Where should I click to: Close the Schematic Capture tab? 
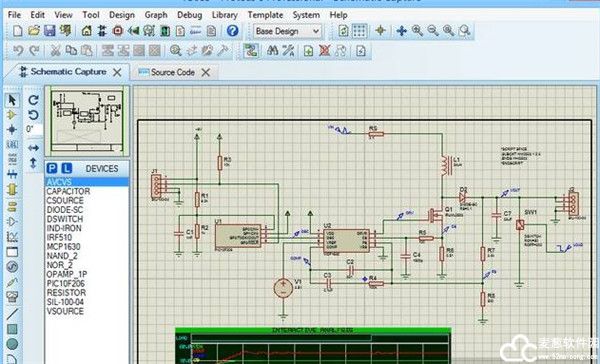click(117, 72)
